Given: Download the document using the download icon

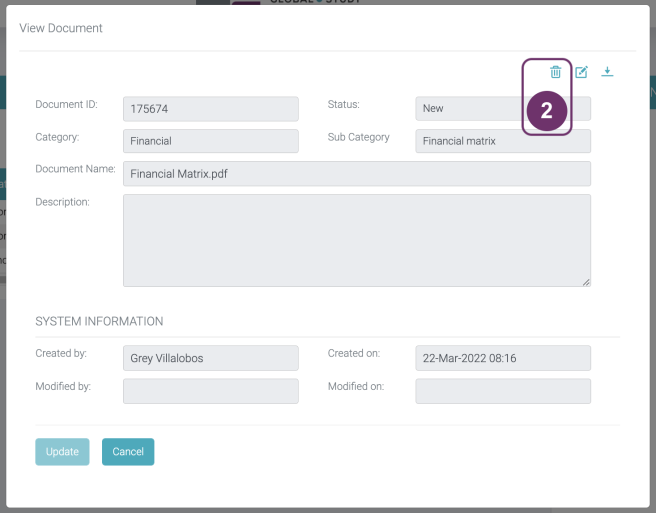Looking at the screenshot, I should pos(607,72).
